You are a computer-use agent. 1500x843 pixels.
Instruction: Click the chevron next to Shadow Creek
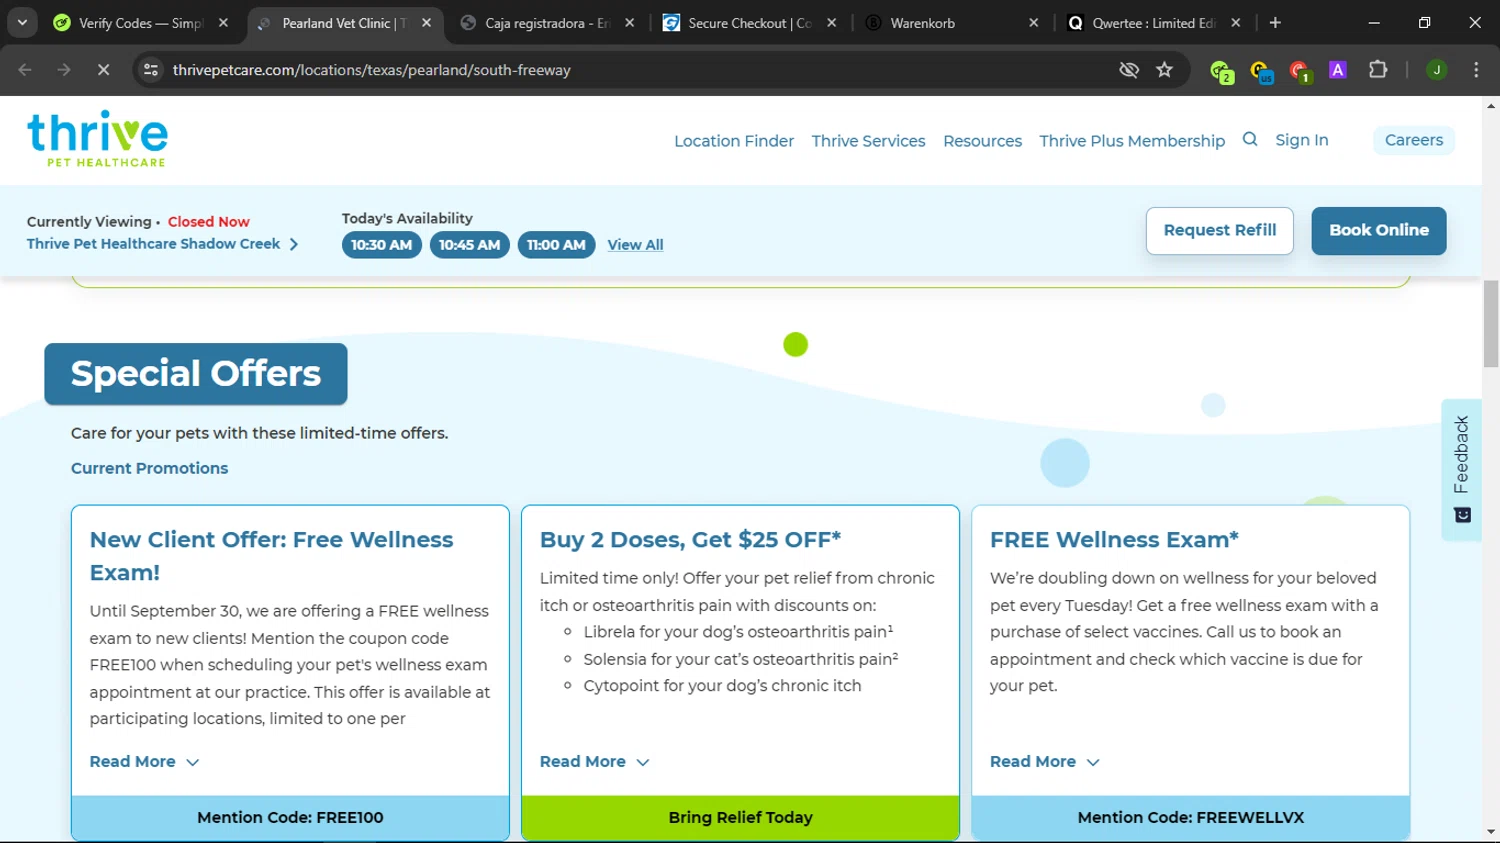coord(294,244)
